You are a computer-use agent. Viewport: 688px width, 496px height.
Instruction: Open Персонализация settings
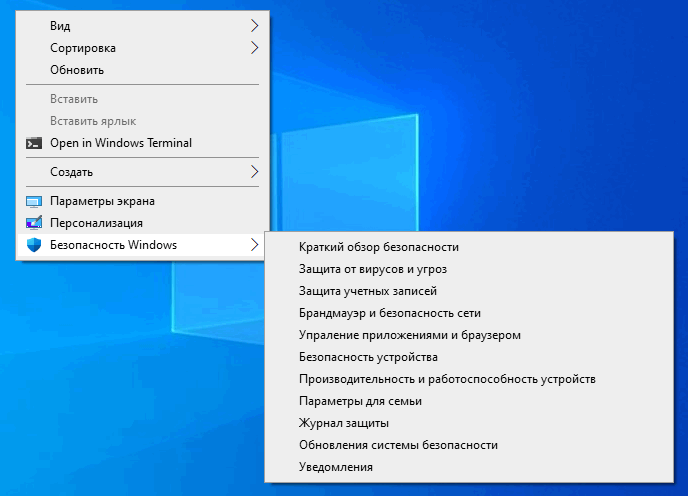tap(143, 223)
